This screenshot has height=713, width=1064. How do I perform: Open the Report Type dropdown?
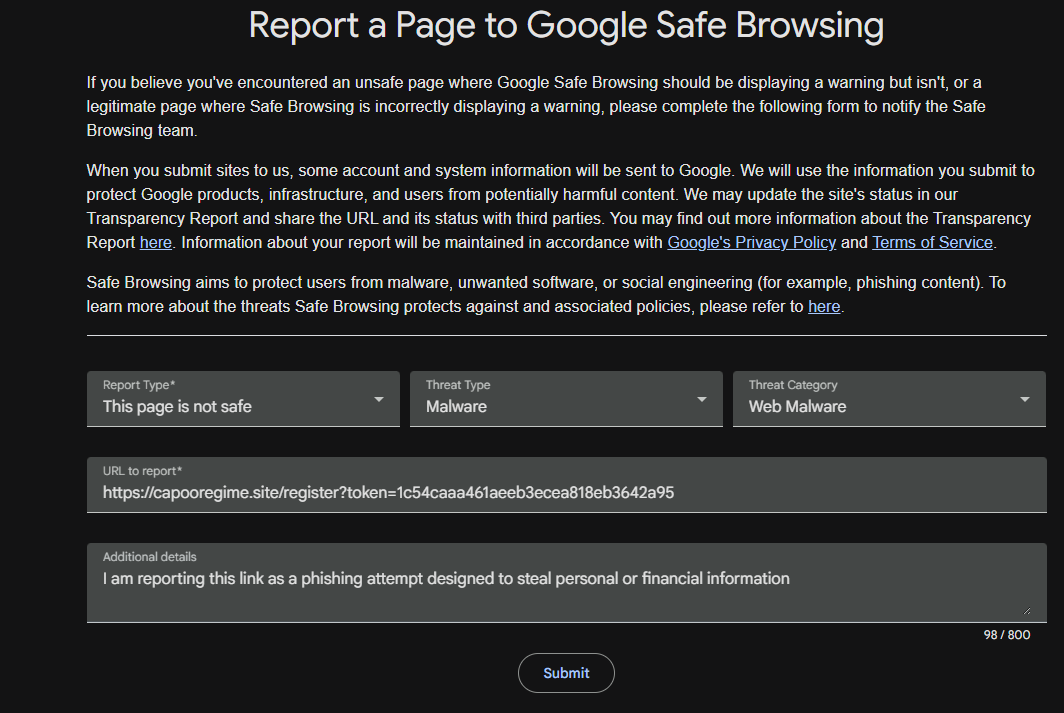(243, 399)
